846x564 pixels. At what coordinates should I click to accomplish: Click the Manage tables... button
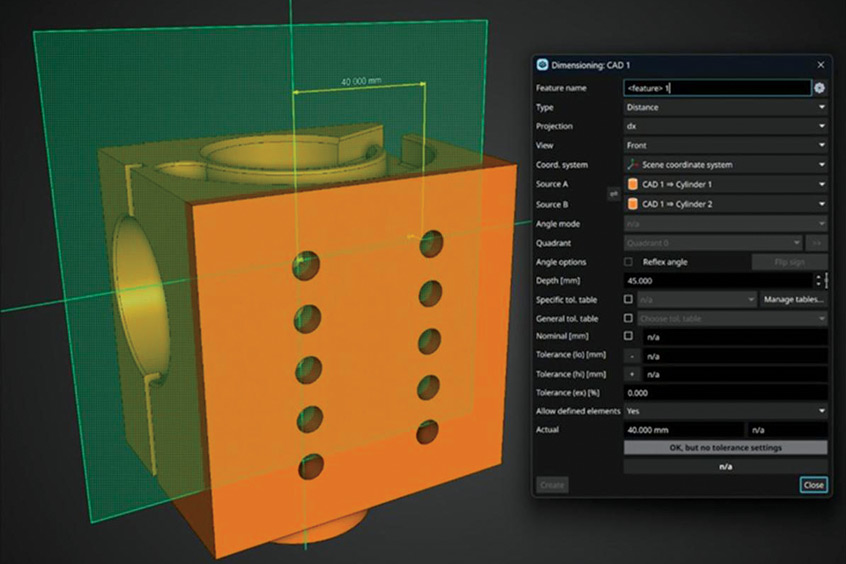pyautogui.click(x=794, y=299)
